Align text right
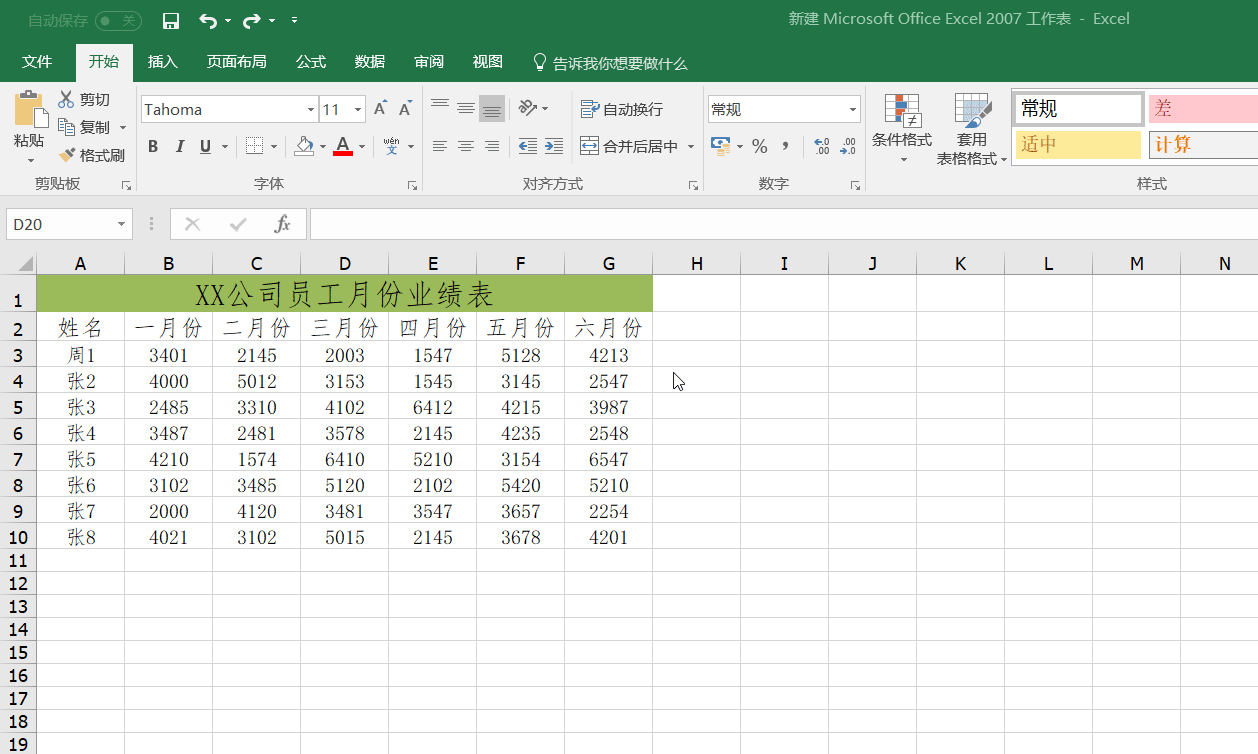Screen dimensions: 1258x754 point(492,146)
